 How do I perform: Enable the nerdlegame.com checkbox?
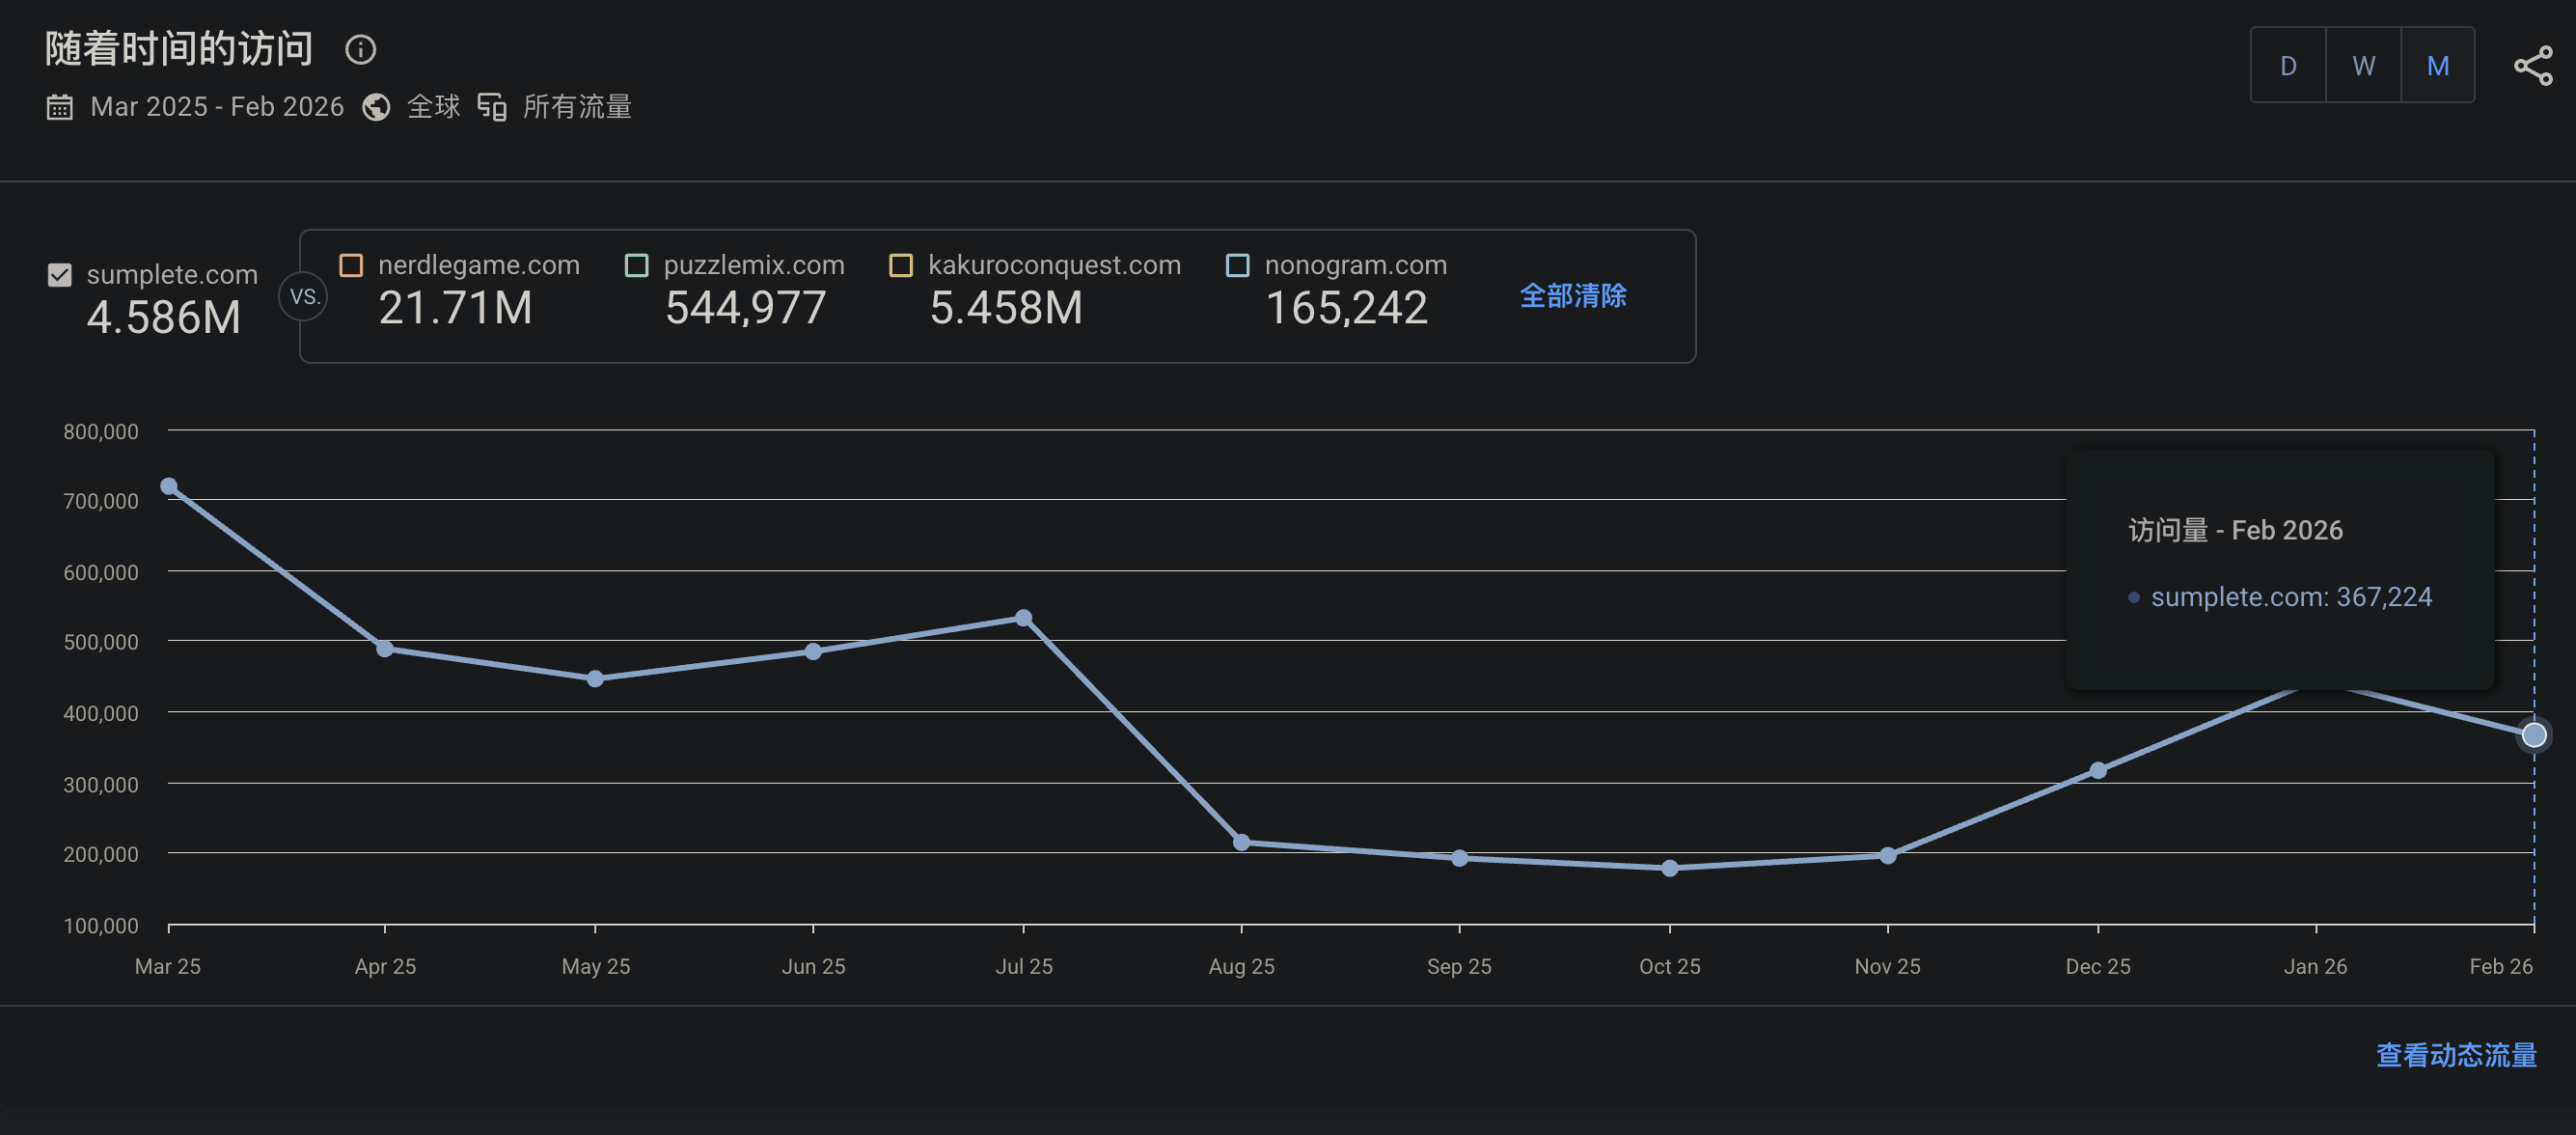pyautogui.click(x=351, y=265)
